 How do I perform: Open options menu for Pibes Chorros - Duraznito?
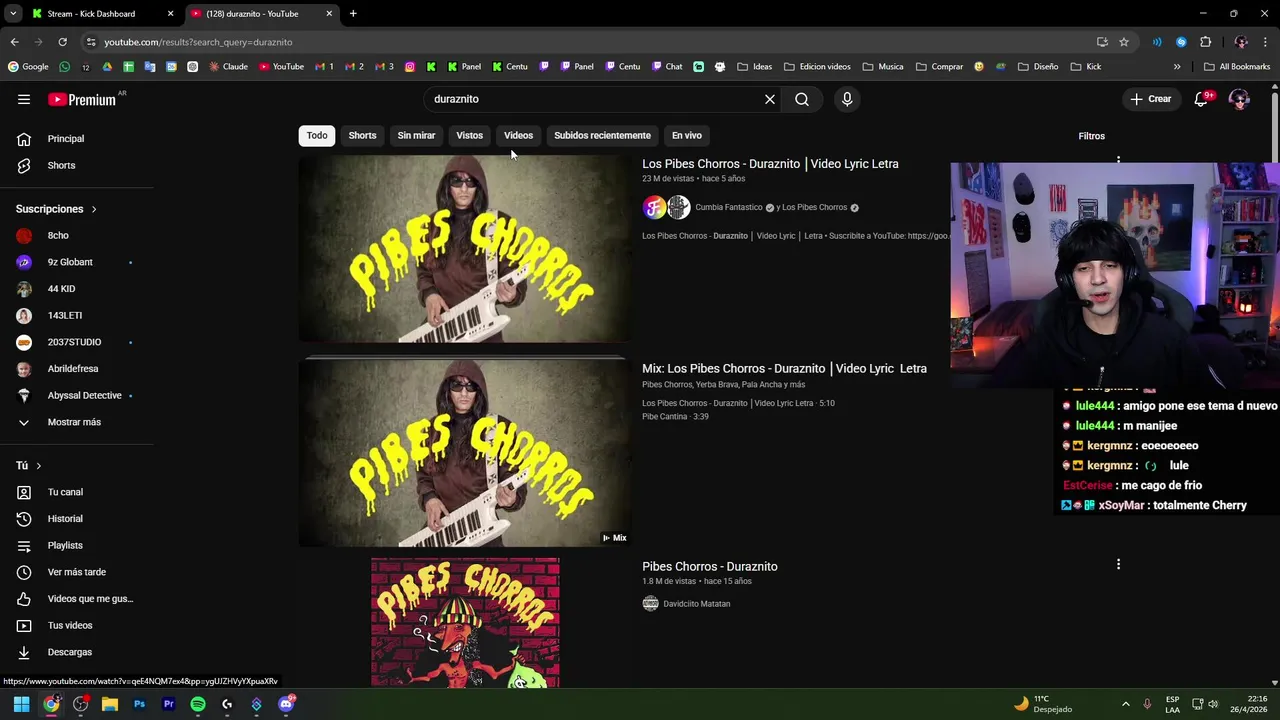(x=1118, y=564)
